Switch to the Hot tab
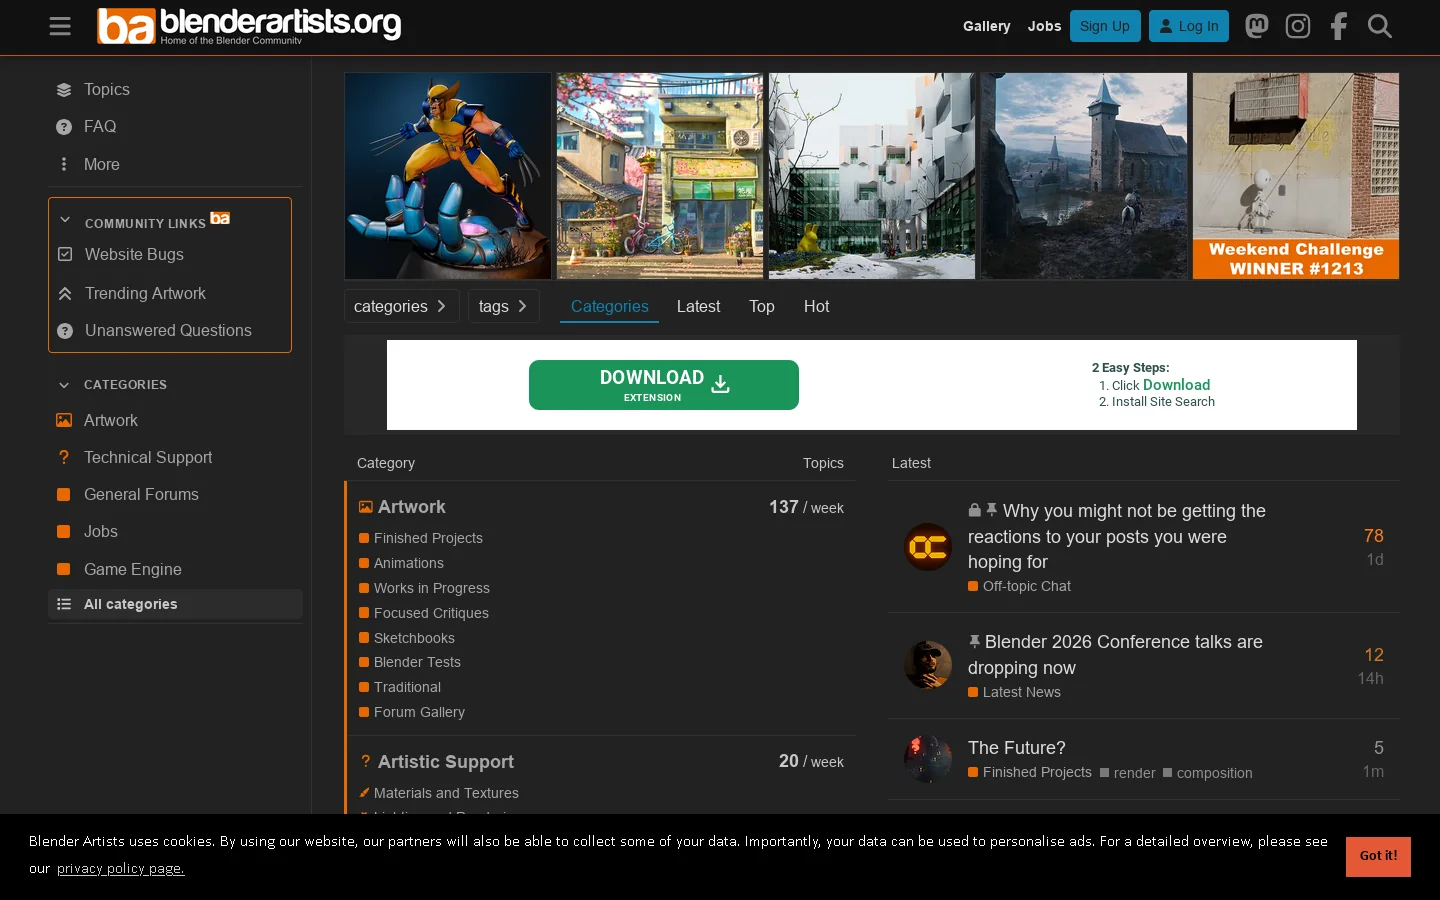This screenshot has height=900, width=1440. (x=816, y=306)
